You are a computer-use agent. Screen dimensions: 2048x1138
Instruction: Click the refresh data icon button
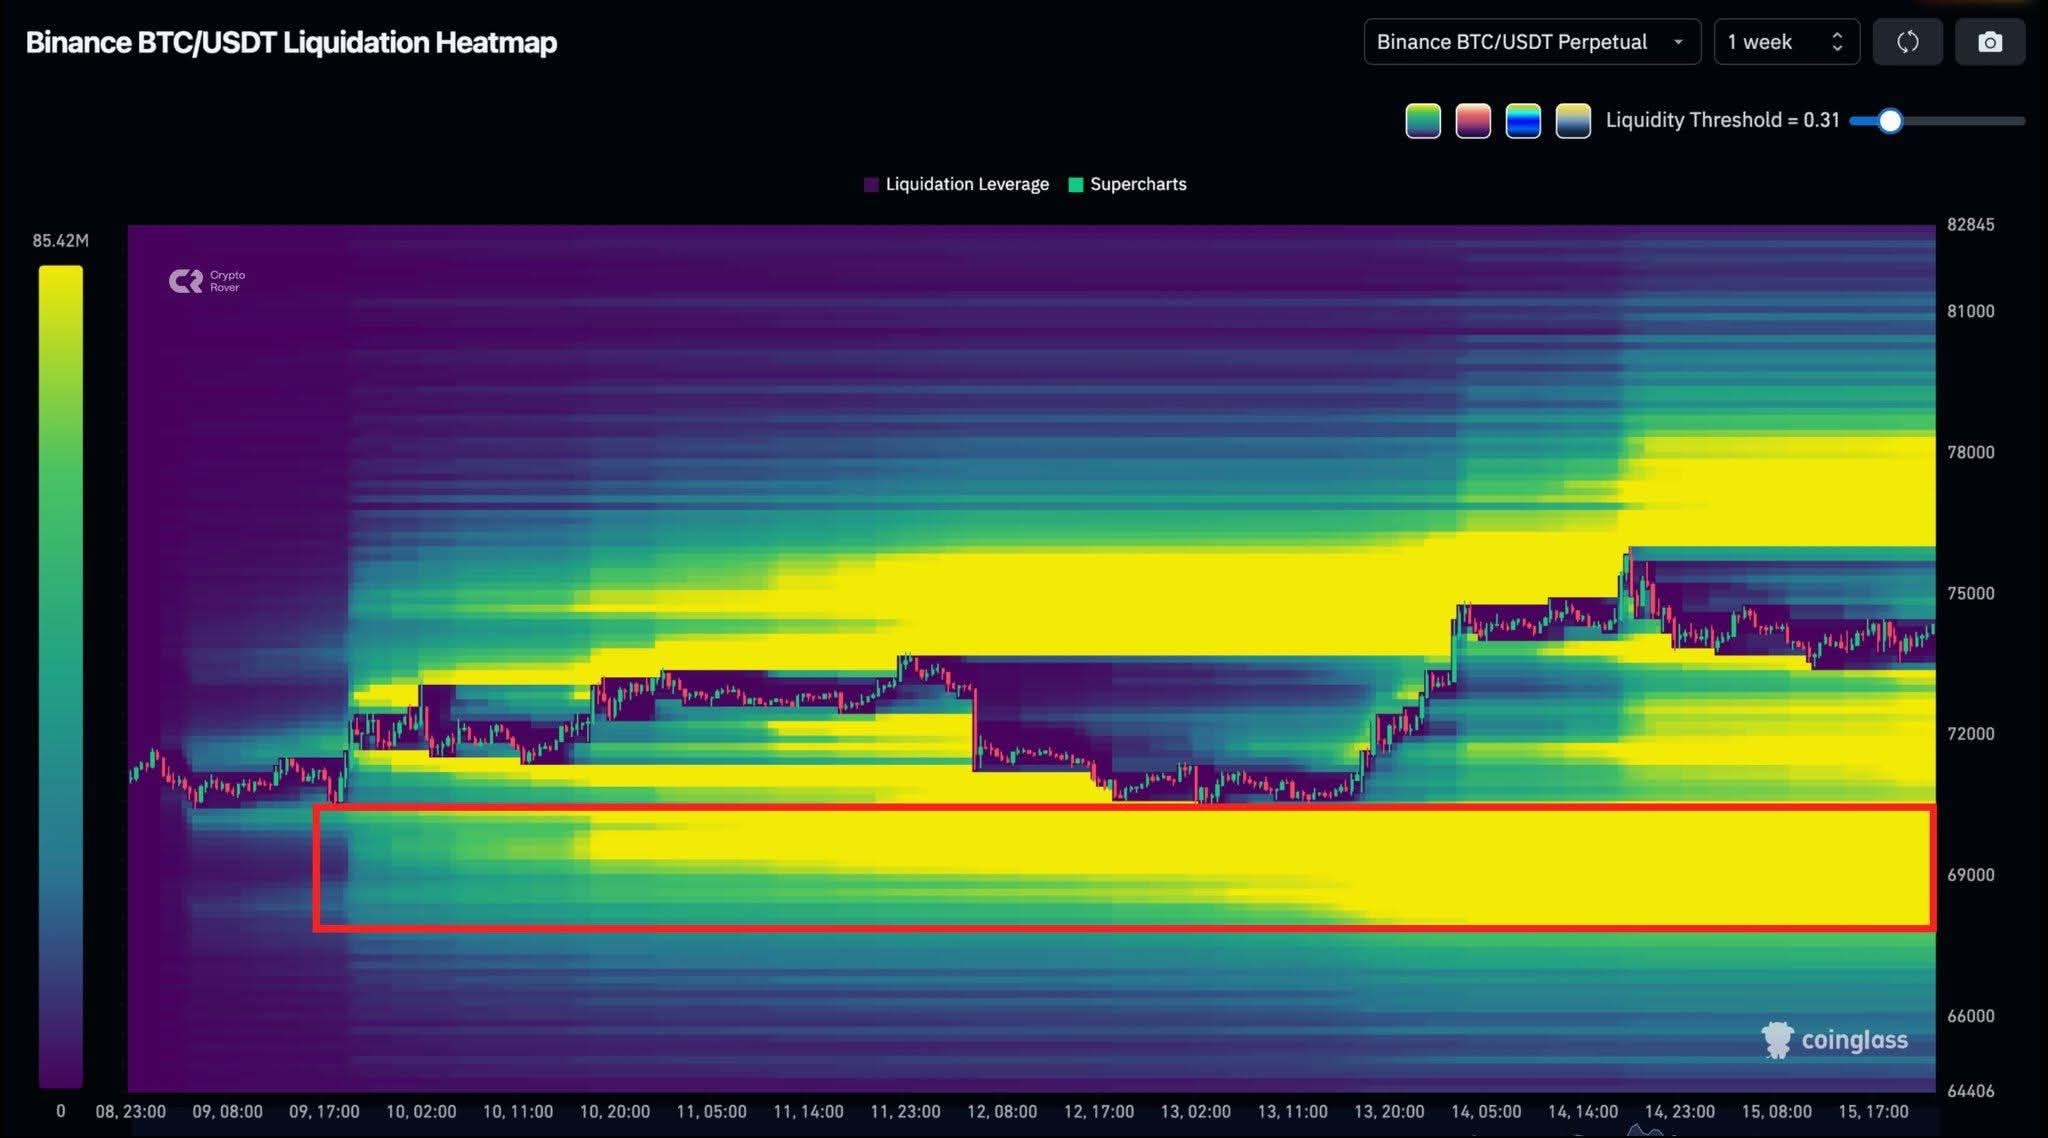pyautogui.click(x=1907, y=42)
